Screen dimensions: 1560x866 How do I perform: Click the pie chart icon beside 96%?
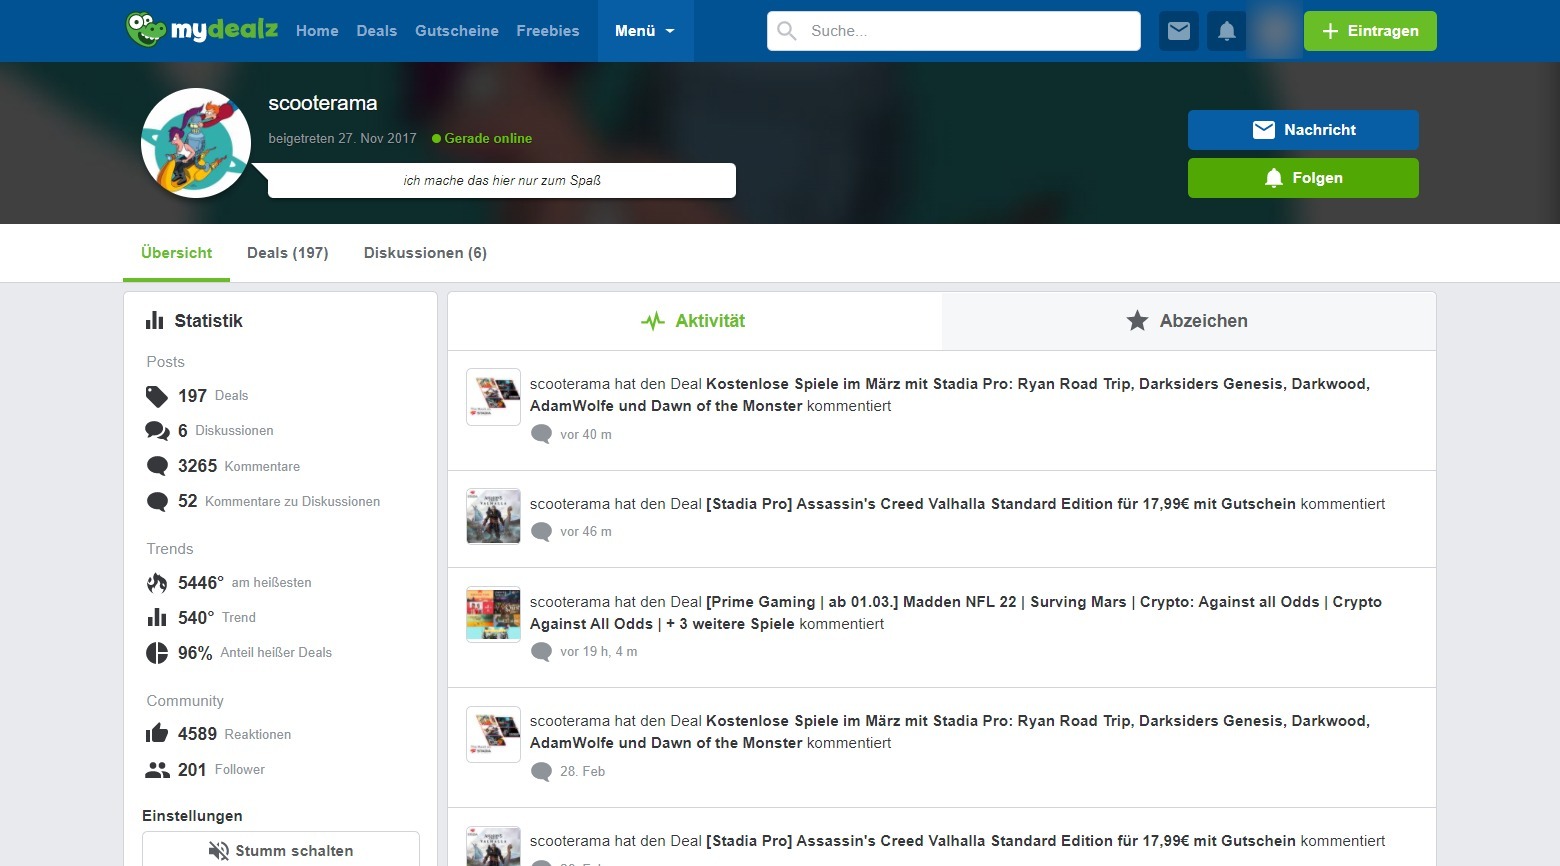coord(157,653)
